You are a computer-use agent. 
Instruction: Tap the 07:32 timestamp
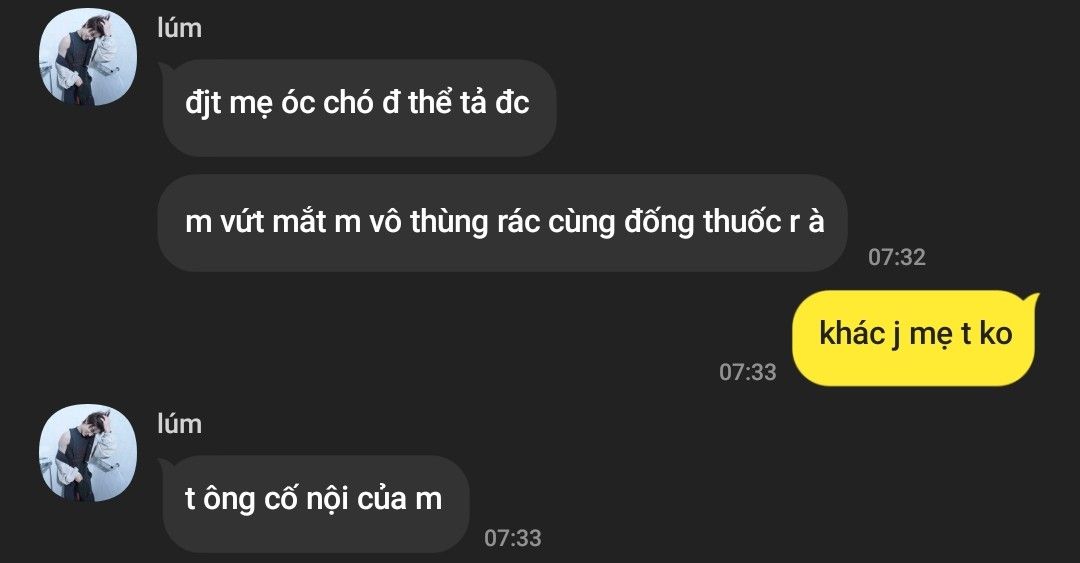click(x=897, y=257)
